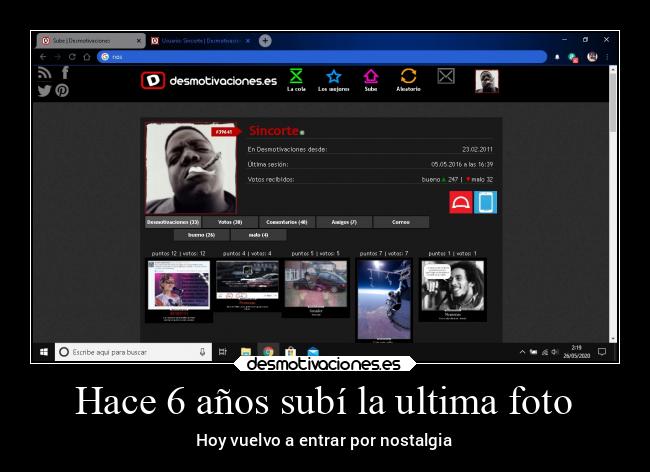This screenshot has width=650, height=472.
Task: Click the 'Última sesión:' label
Action: tap(268, 164)
